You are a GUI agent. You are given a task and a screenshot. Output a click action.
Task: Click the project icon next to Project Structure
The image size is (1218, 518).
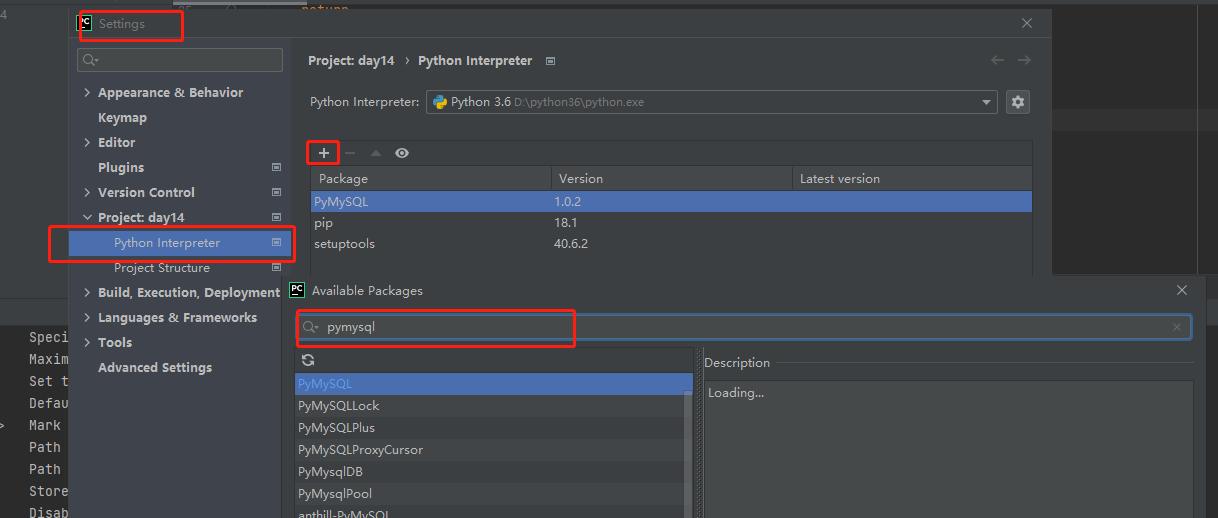(x=276, y=267)
